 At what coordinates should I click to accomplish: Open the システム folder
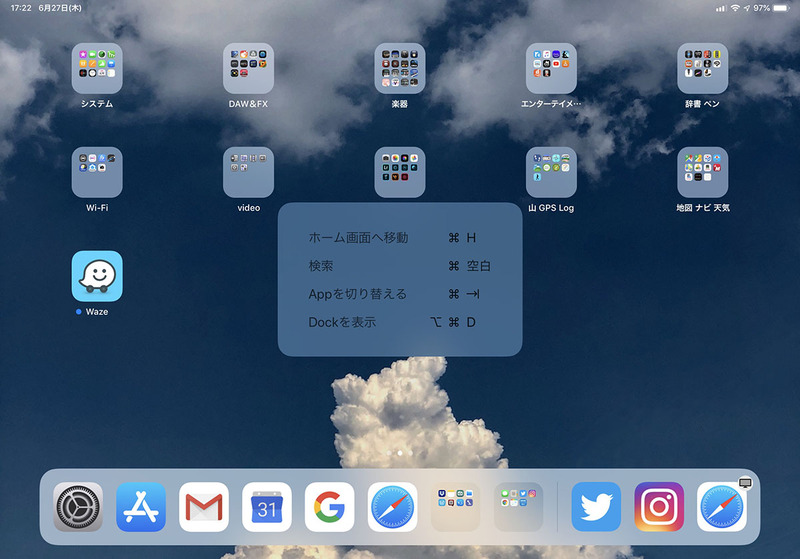[x=97, y=68]
